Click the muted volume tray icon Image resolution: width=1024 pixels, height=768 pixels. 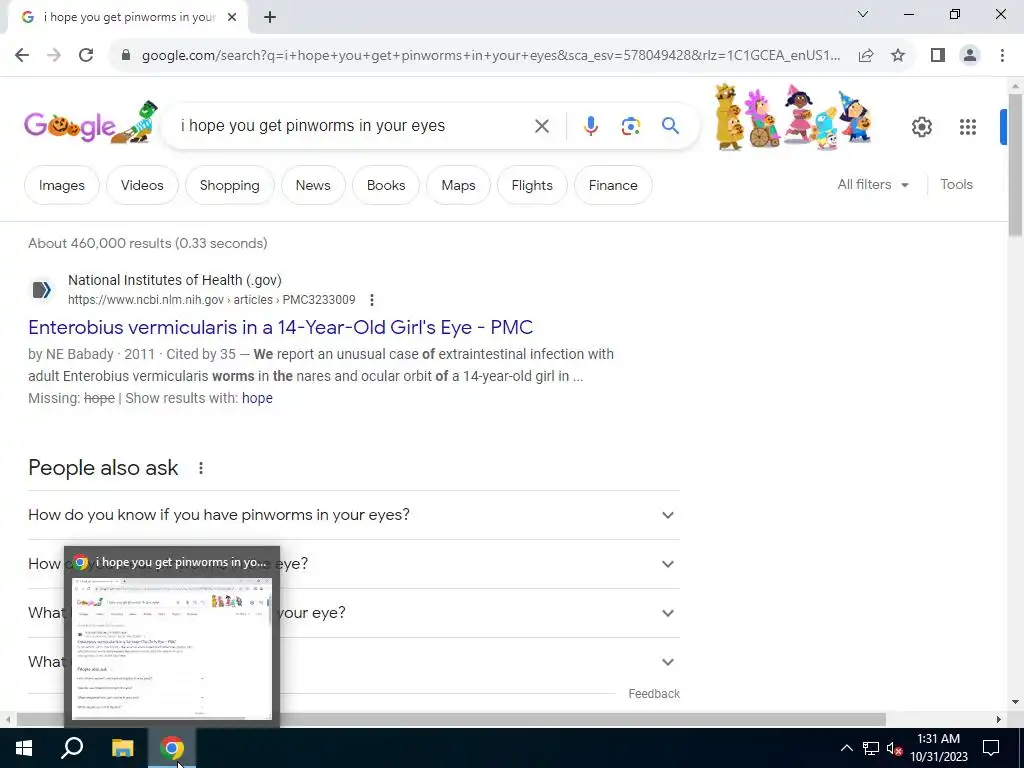pyautogui.click(x=895, y=748)
